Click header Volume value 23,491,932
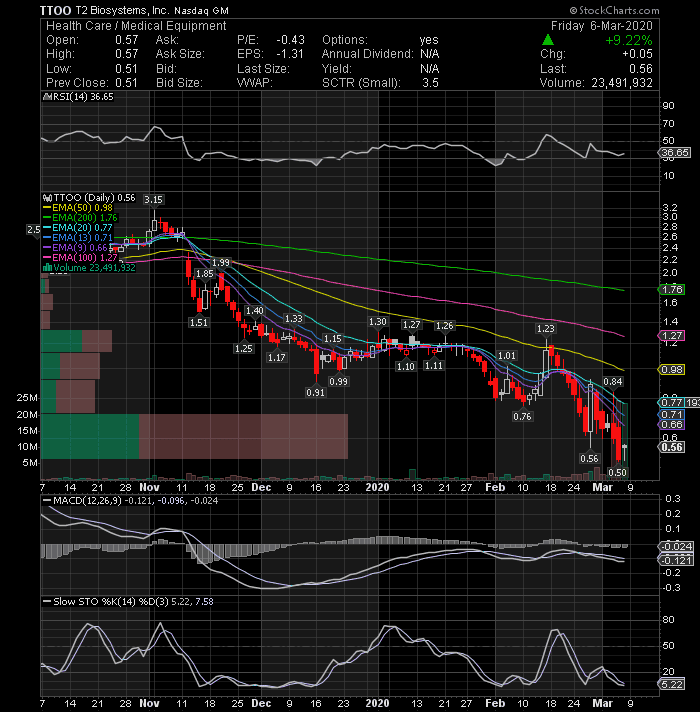The height and width of the screenshot is (712, 700). click(622, 83)
